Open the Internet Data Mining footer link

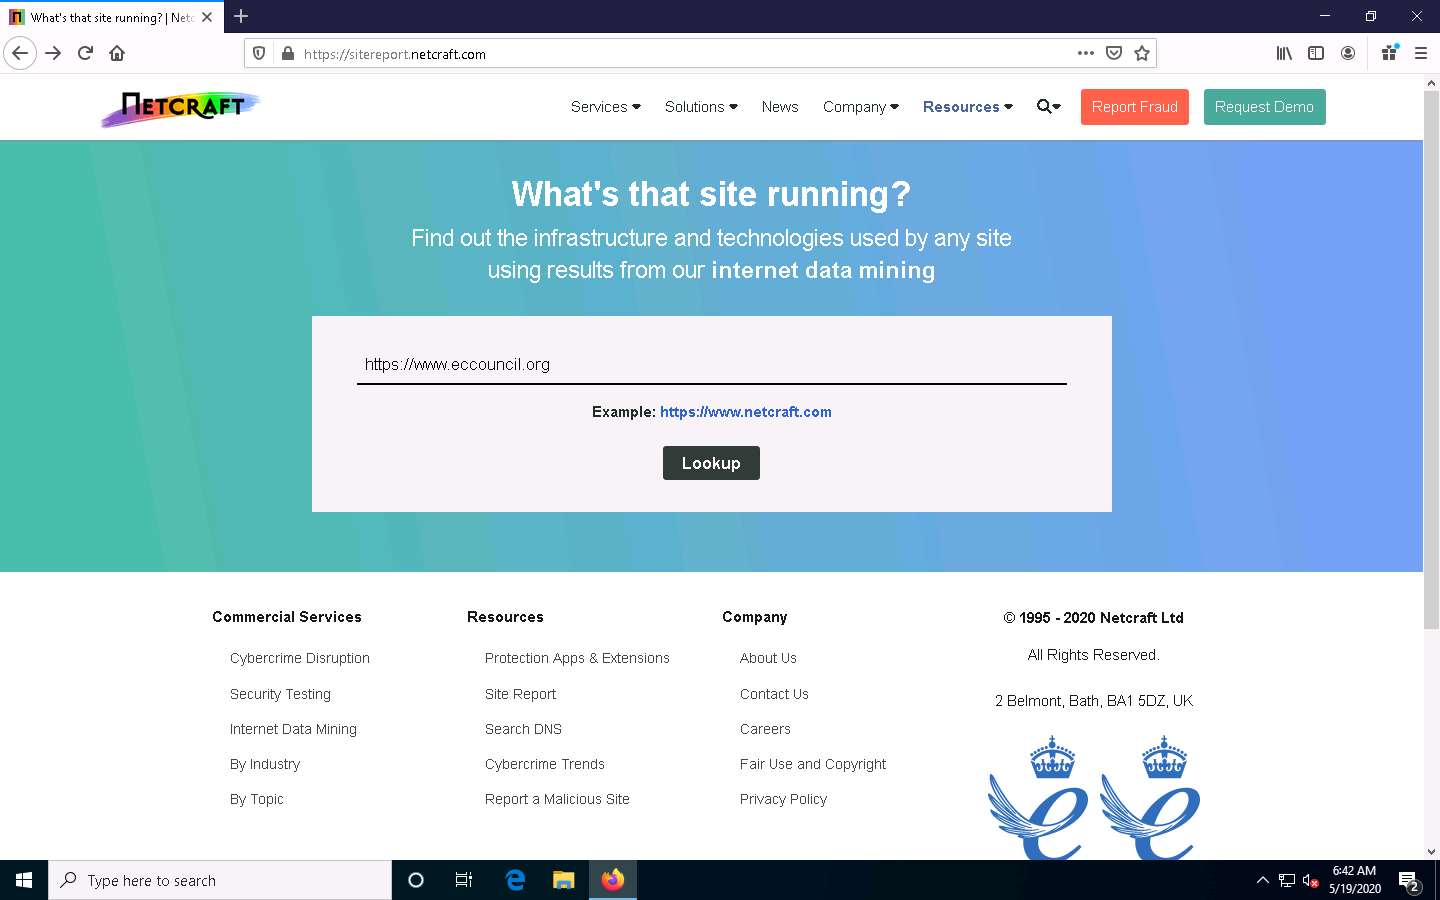pyautogui.click(x=293, y=729)
